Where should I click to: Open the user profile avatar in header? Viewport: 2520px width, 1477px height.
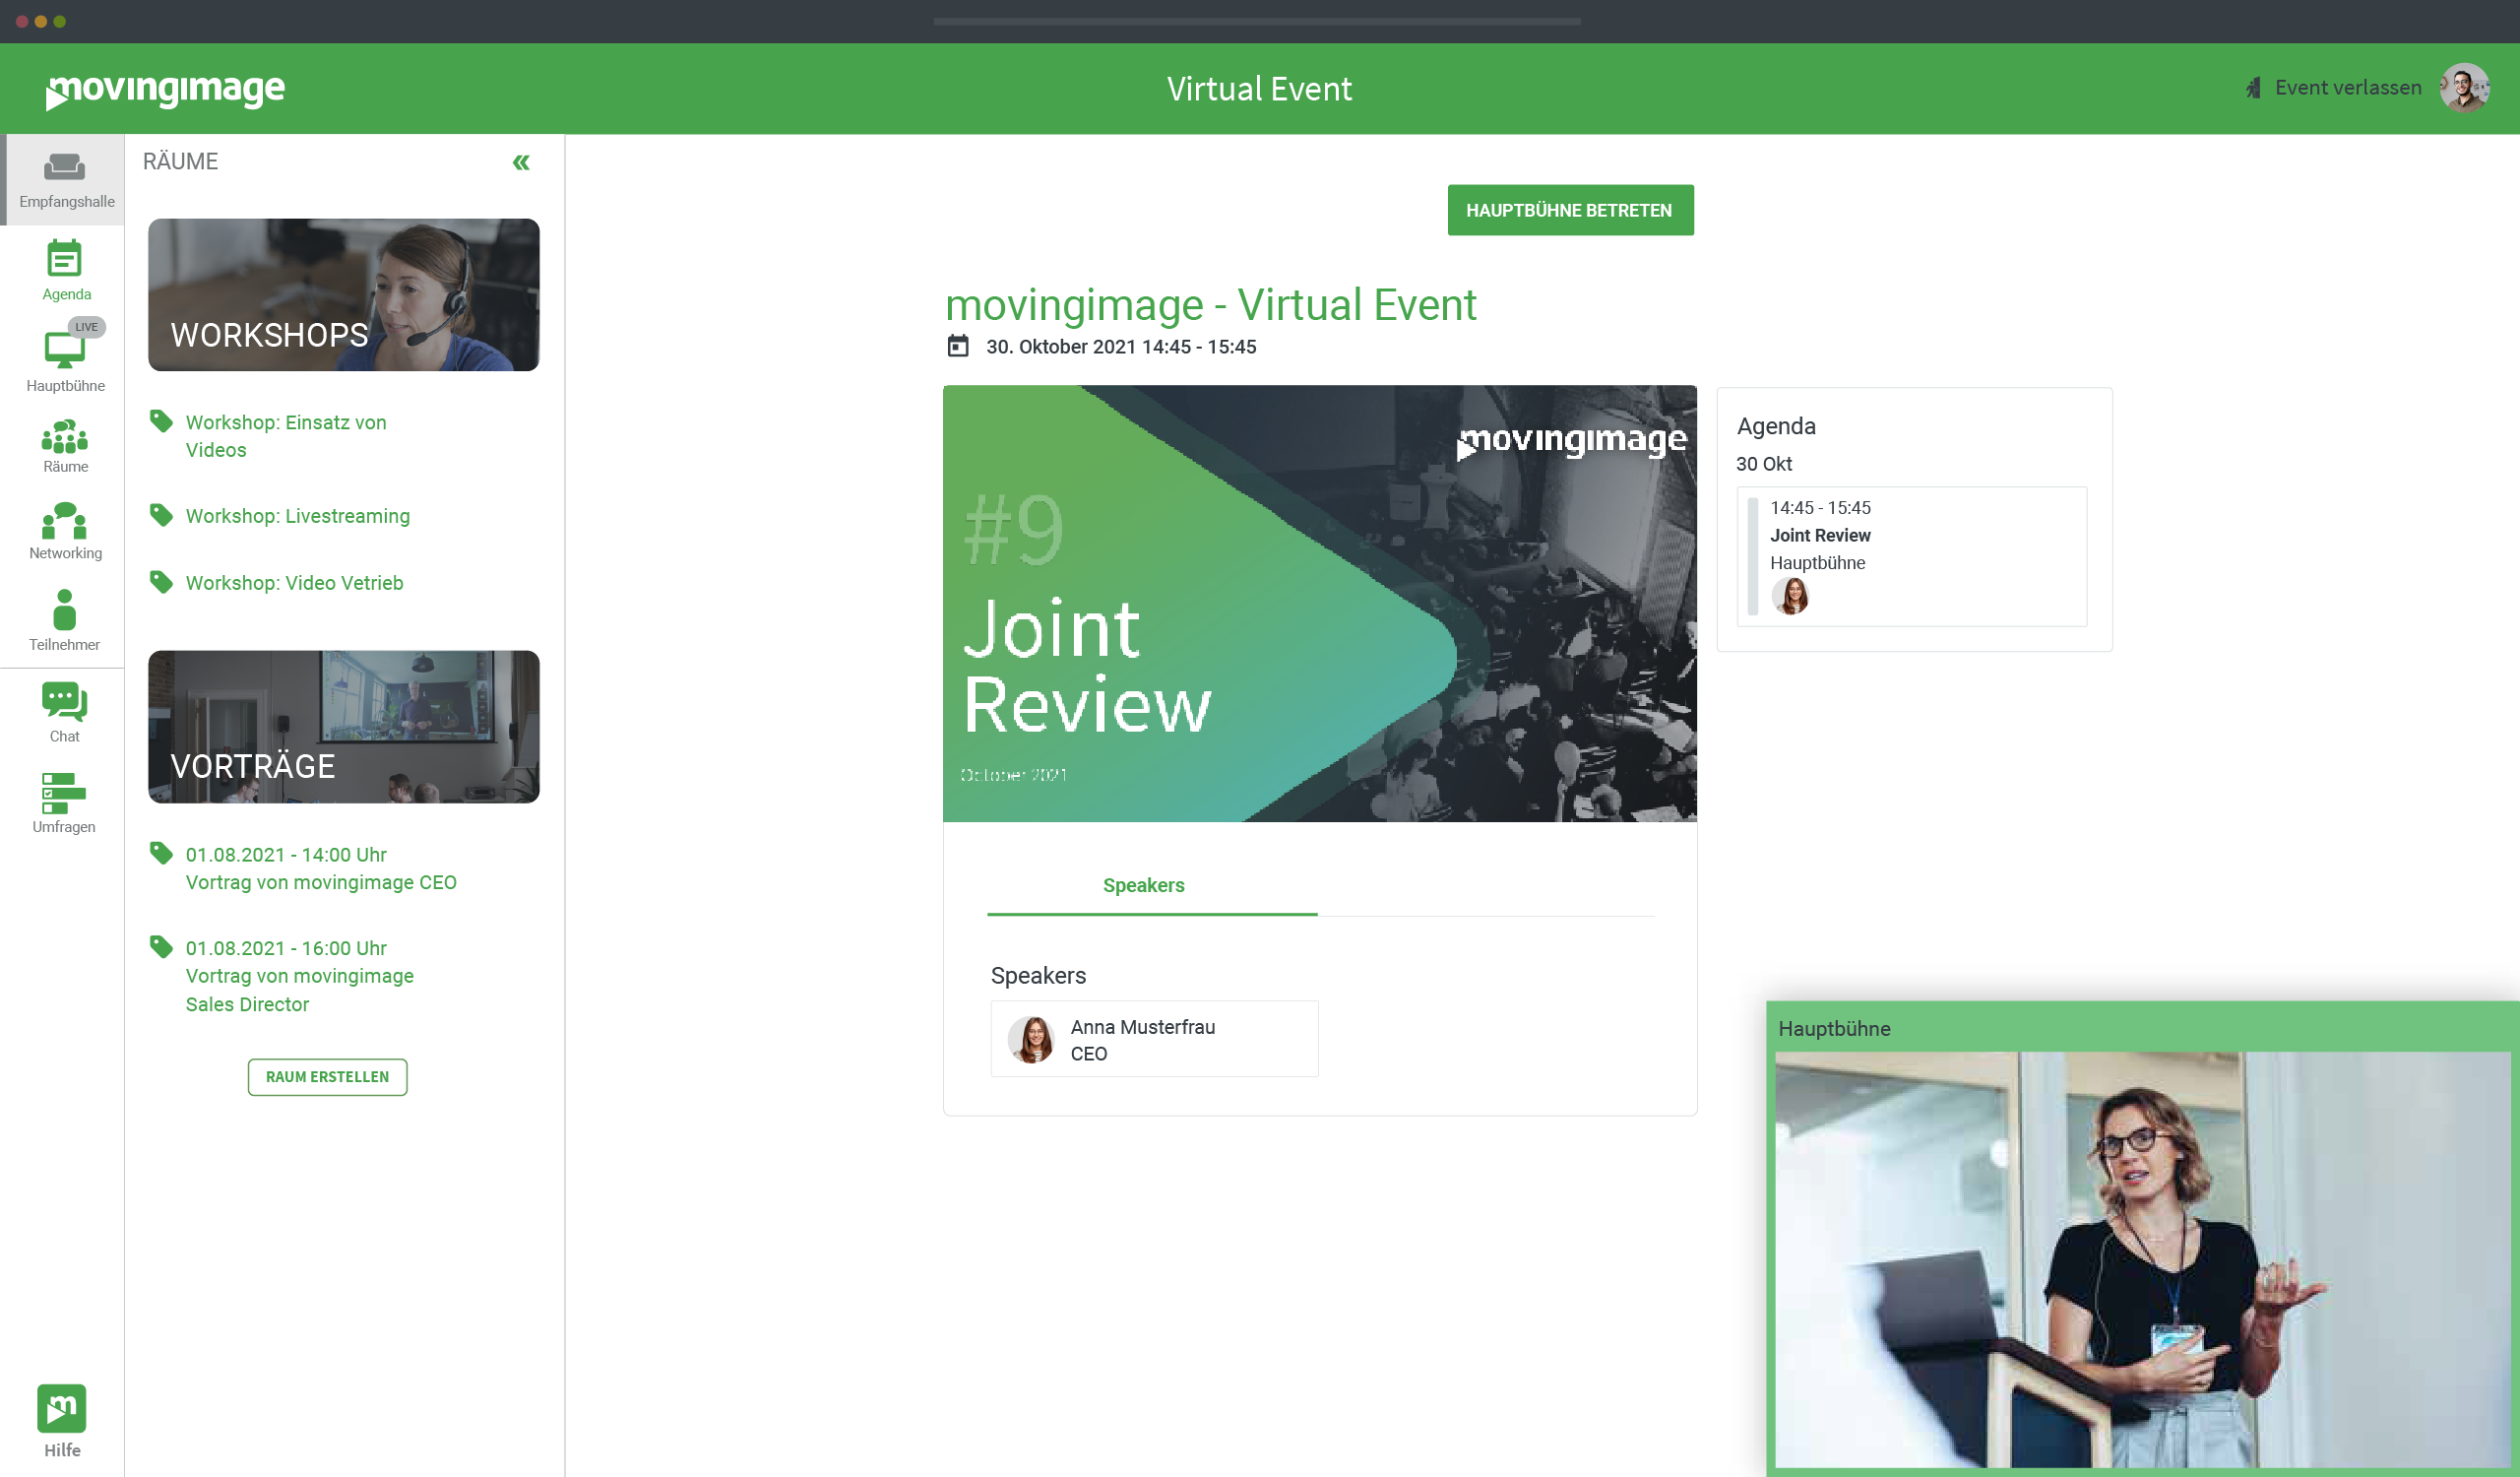click(x=2463, y=88)
